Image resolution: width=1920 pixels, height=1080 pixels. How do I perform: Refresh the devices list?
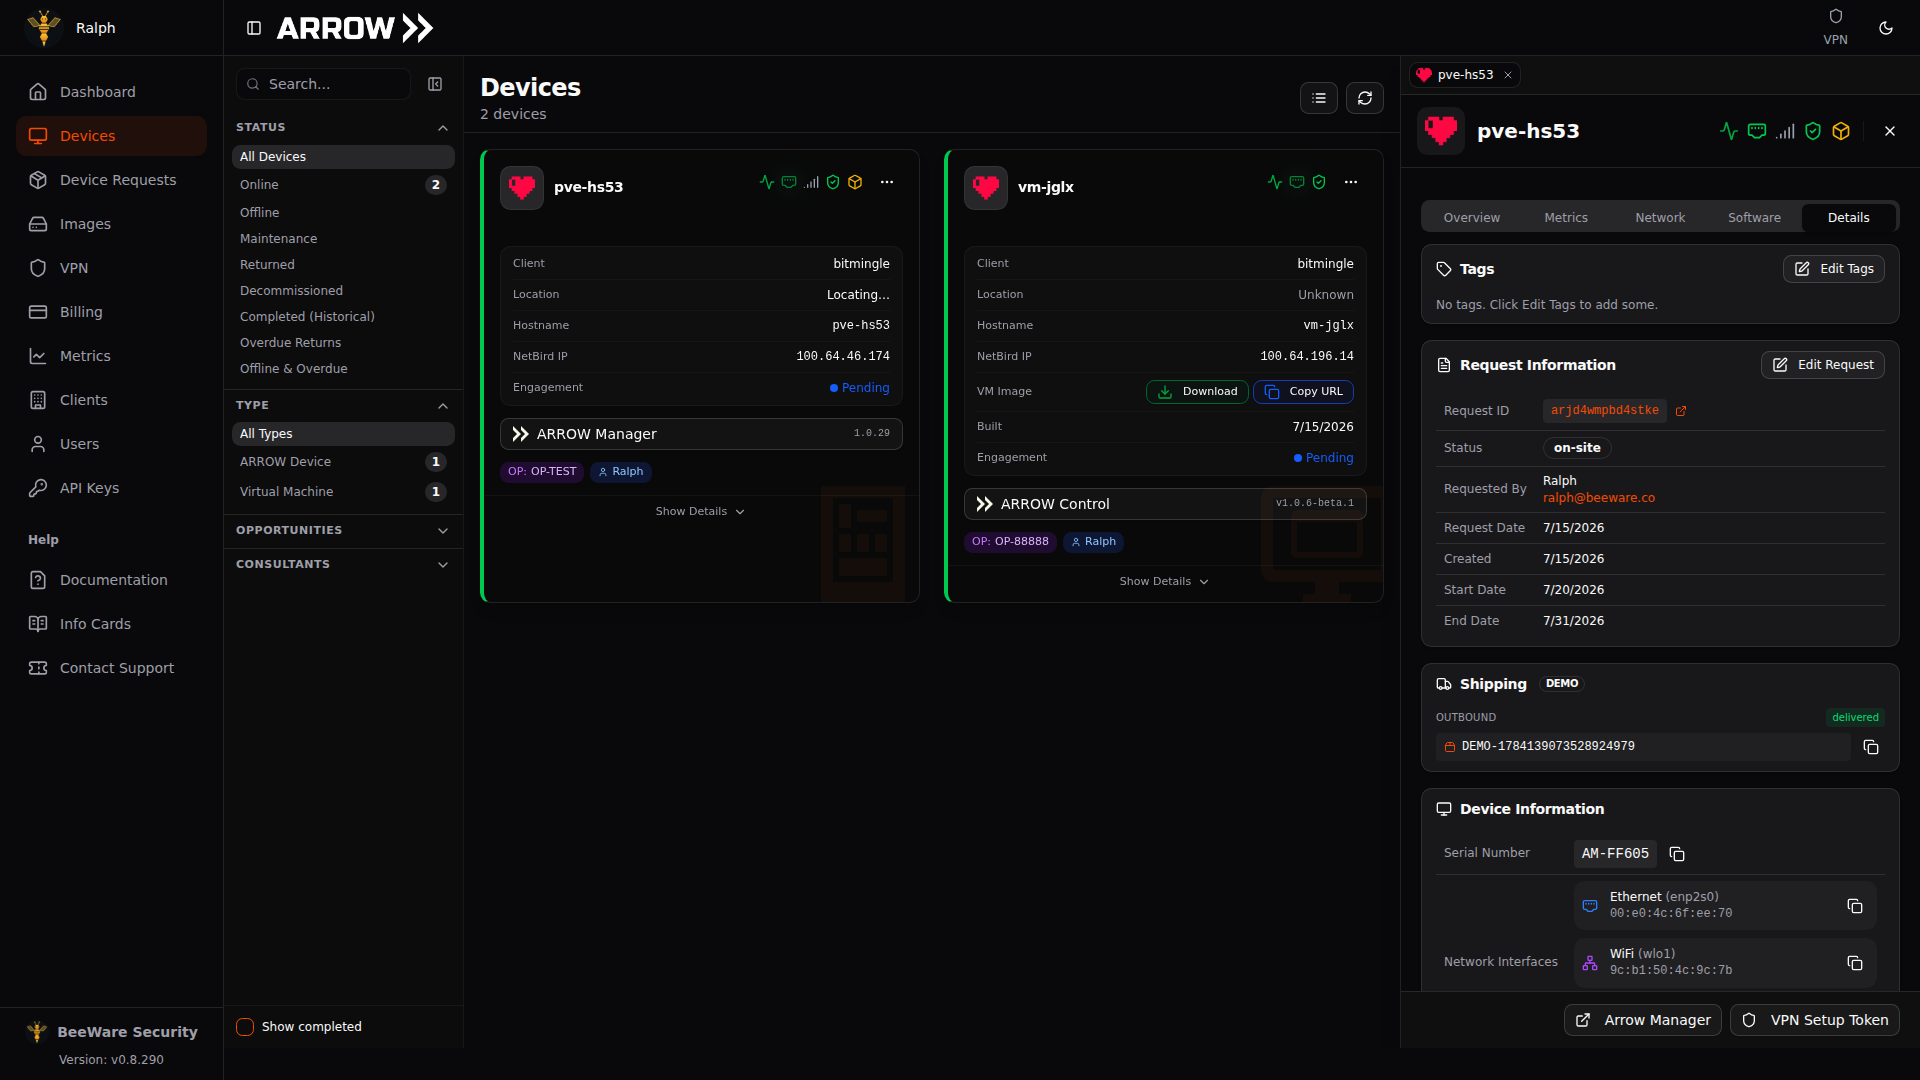[1365, 98]
